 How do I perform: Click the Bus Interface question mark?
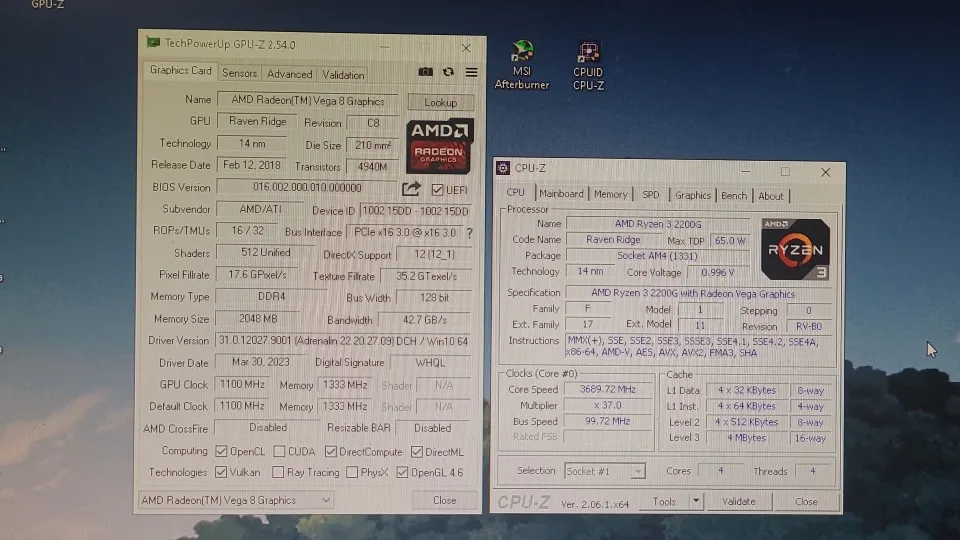pyautogui.click(x=470, y=233)
